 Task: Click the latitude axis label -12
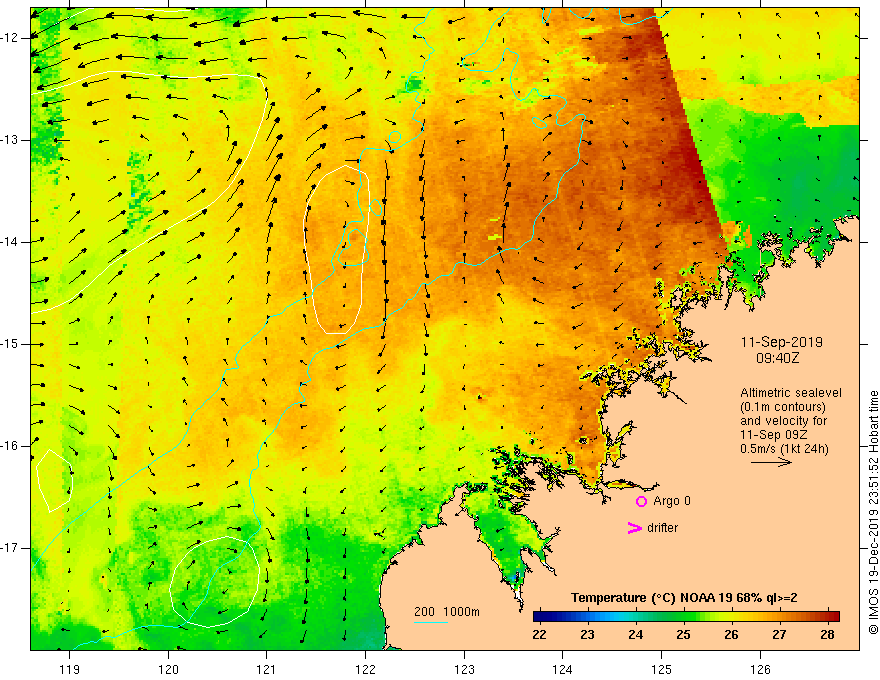click(x=10, y=38)
